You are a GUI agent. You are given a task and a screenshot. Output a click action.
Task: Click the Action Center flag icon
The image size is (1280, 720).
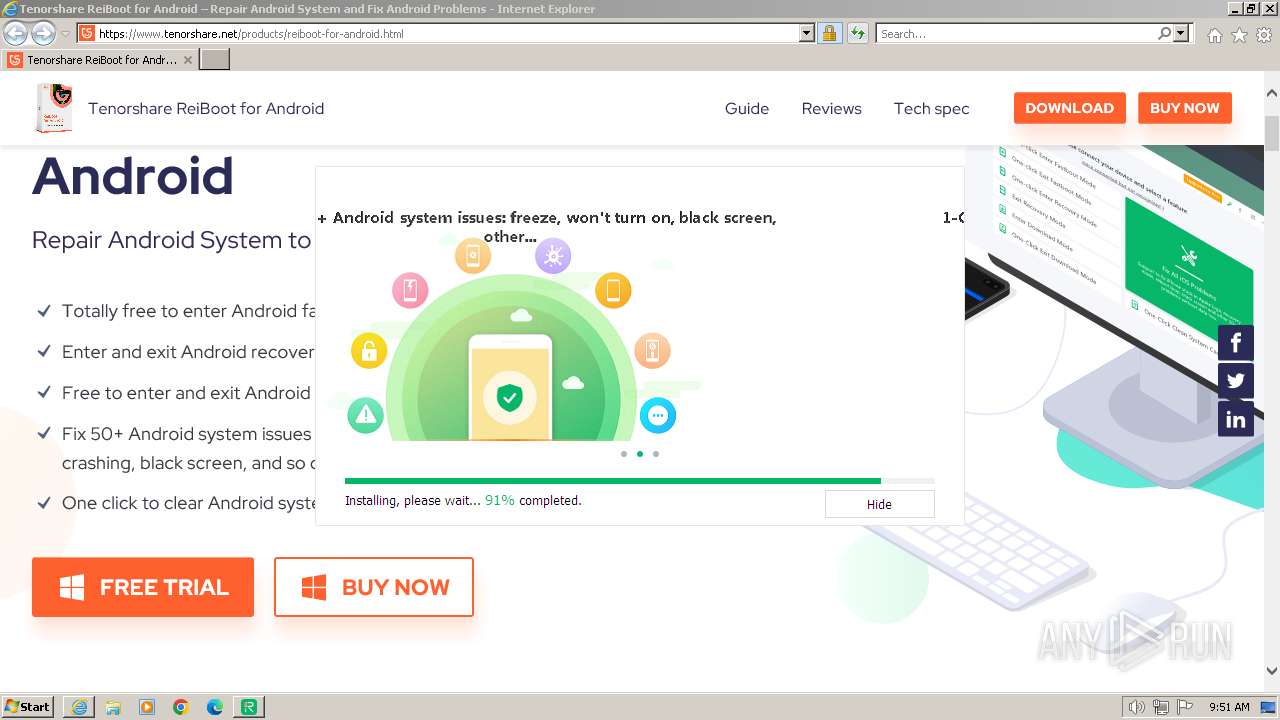1186,707
